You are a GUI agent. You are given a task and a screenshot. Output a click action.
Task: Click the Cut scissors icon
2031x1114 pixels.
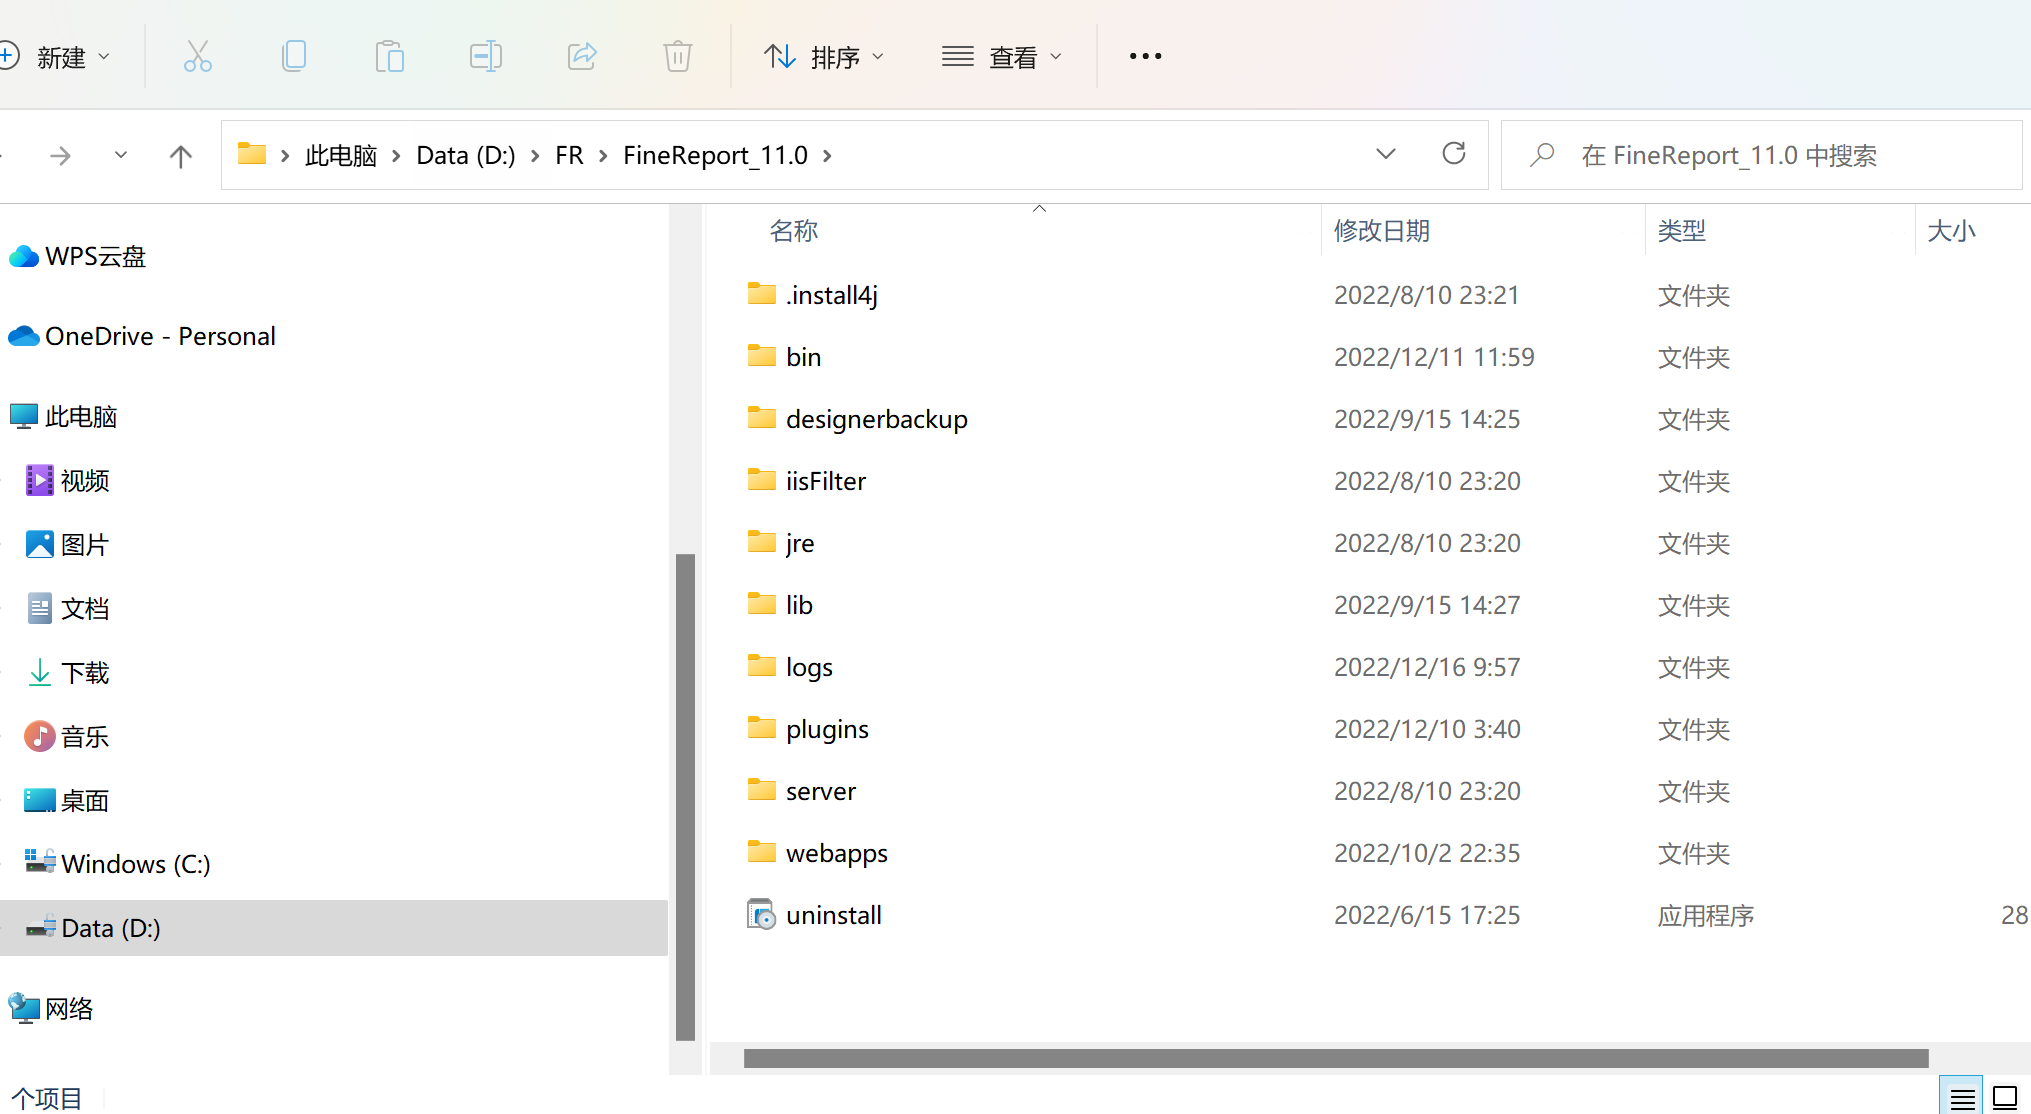198,56
